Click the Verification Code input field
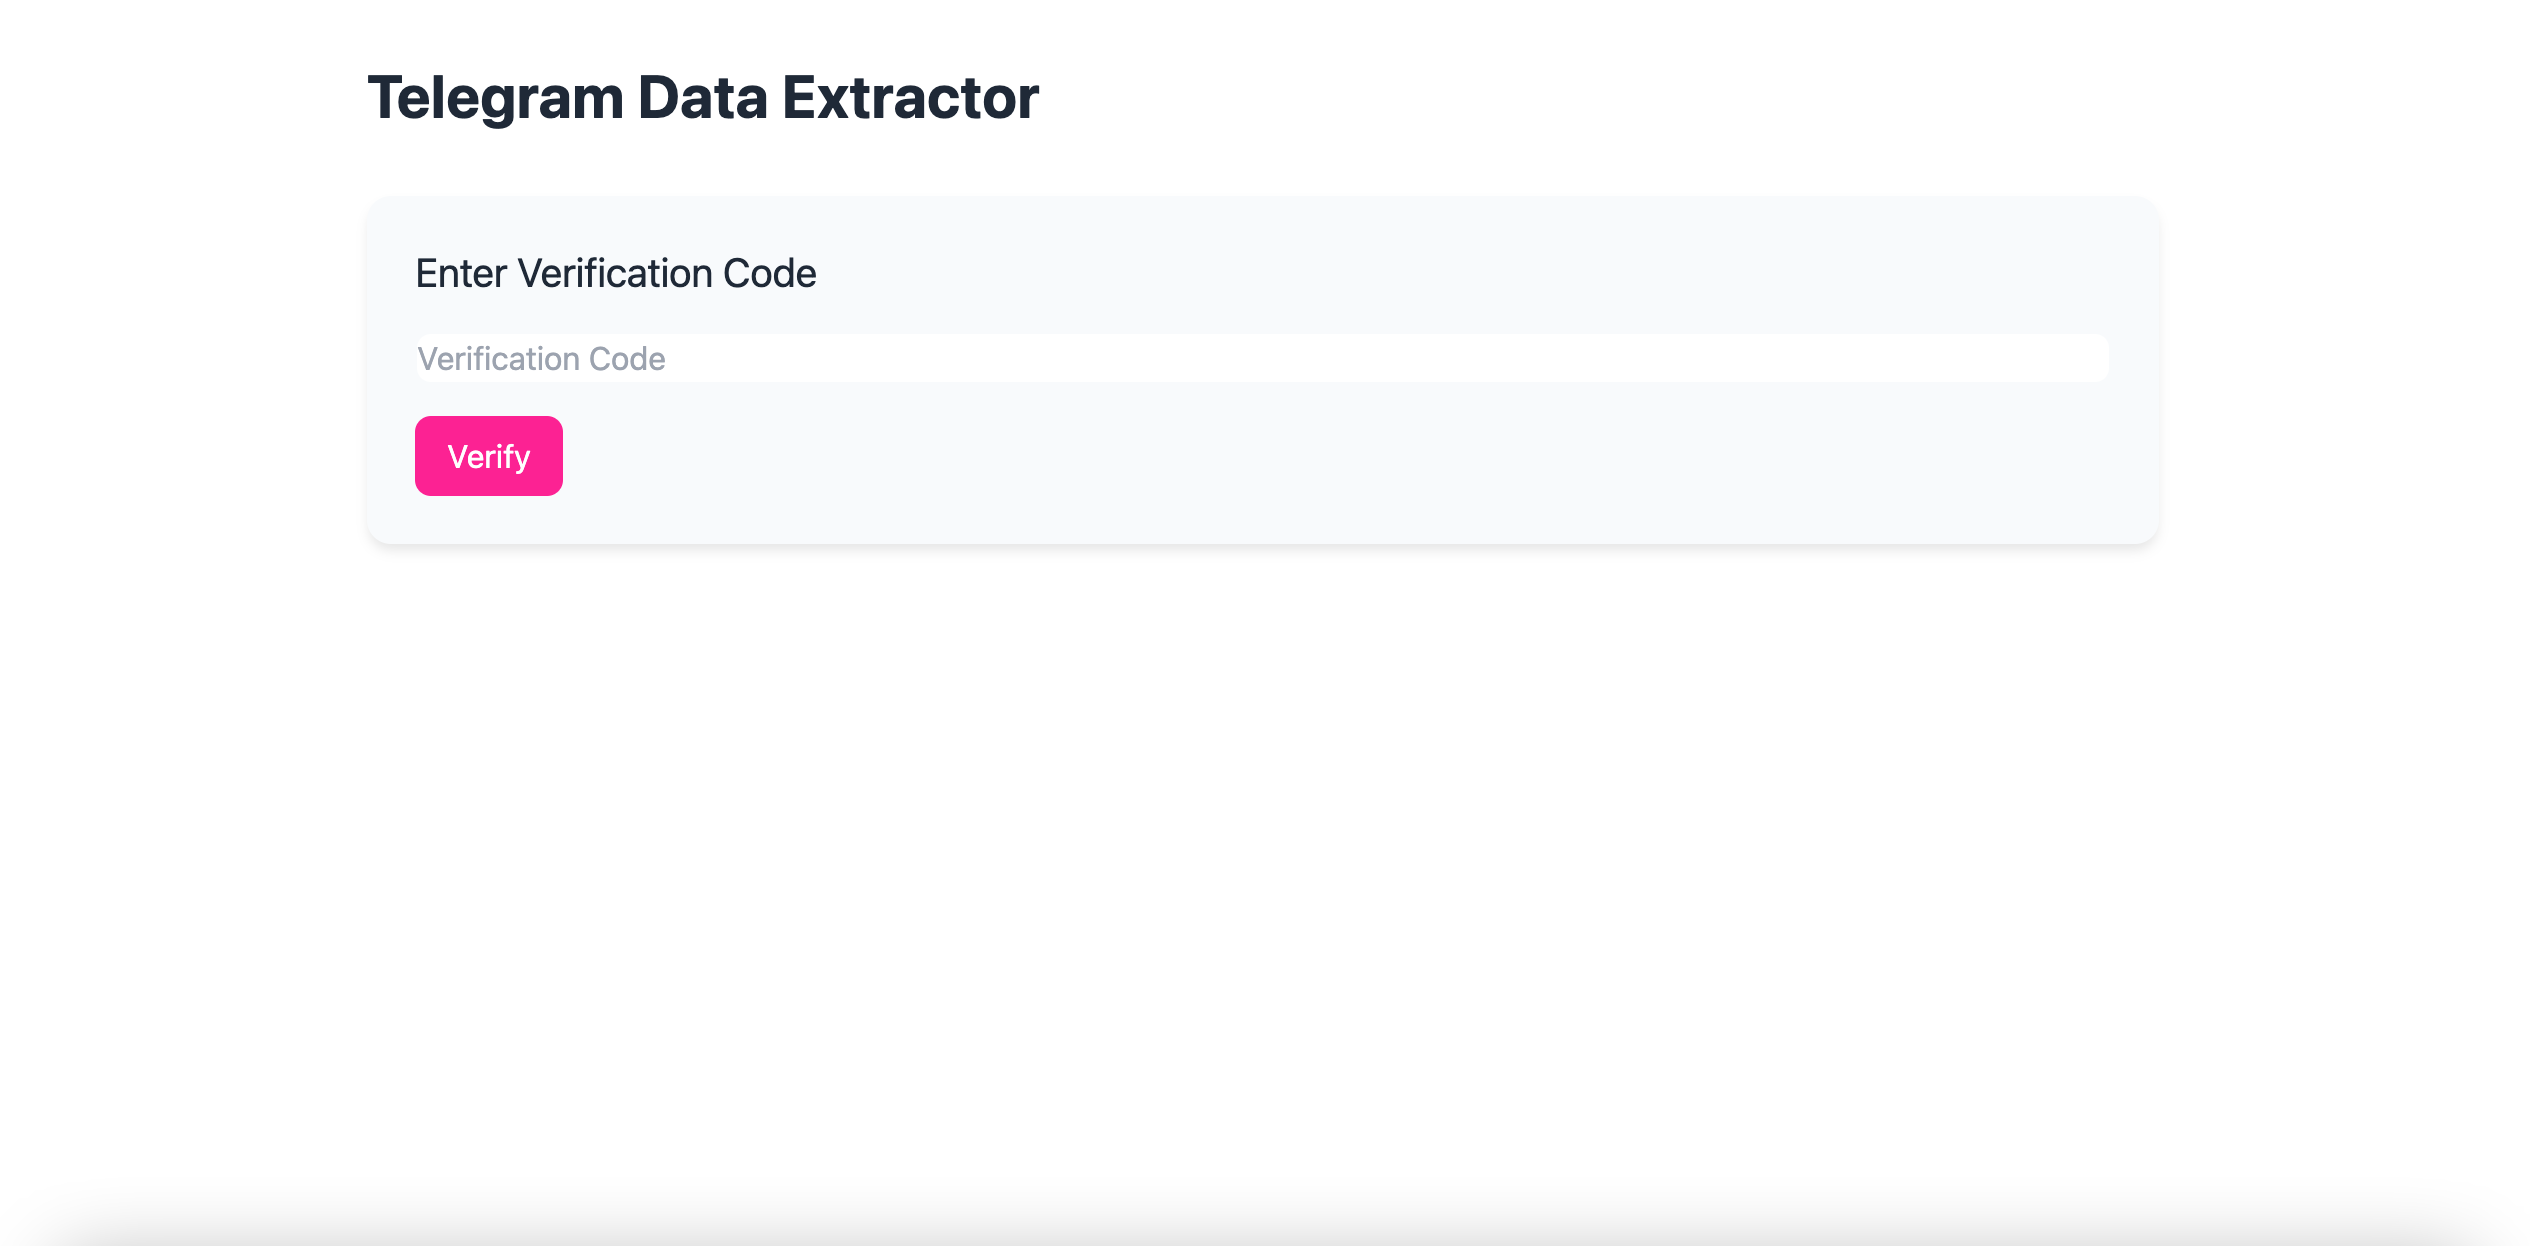 [1262, 358]
